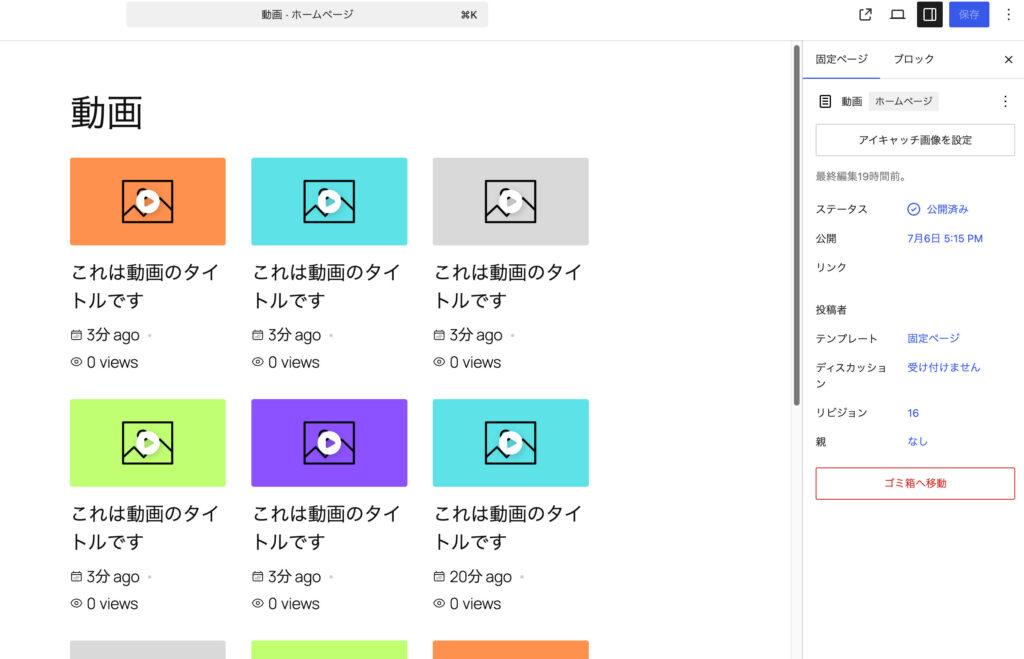Open the editor options three-dots menu
This screenshot has width=1024, height=659.
pyautogui.click(x=1008, y=14)
